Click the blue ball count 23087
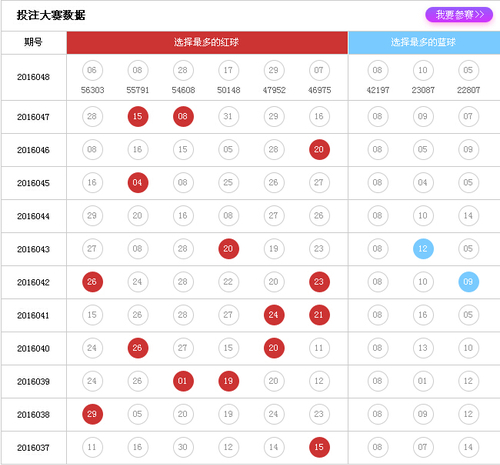The height and width of the screenshot is (465, 500). (423, 90)
